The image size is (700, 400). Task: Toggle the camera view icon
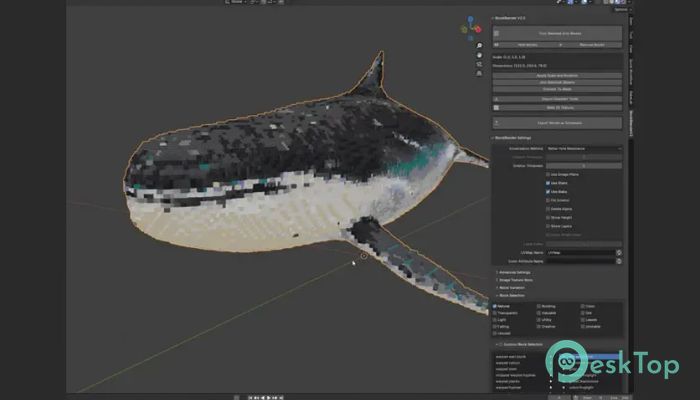point(479,64)
